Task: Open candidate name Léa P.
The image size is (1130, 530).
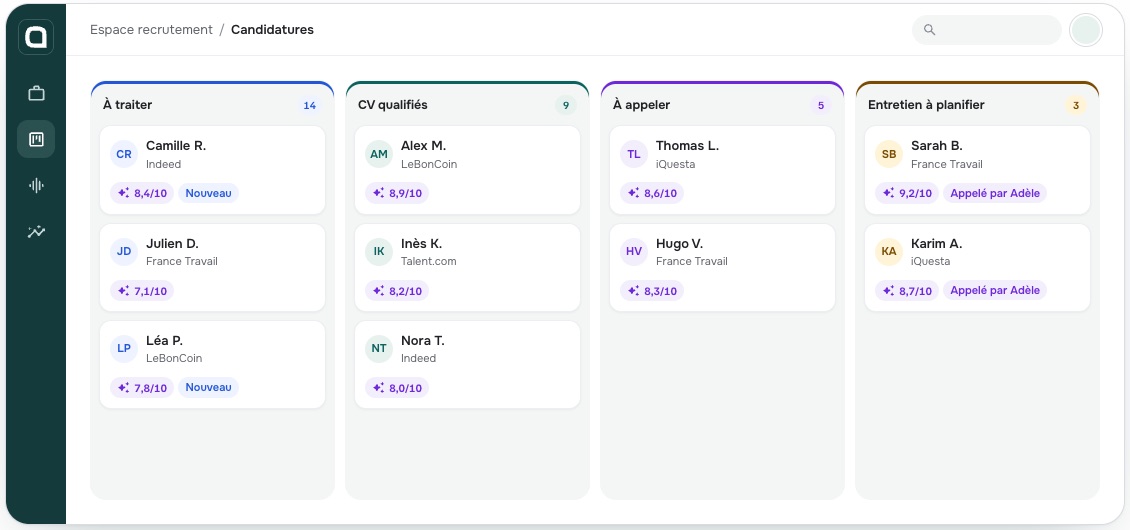Action: click(x=164, y=340)
